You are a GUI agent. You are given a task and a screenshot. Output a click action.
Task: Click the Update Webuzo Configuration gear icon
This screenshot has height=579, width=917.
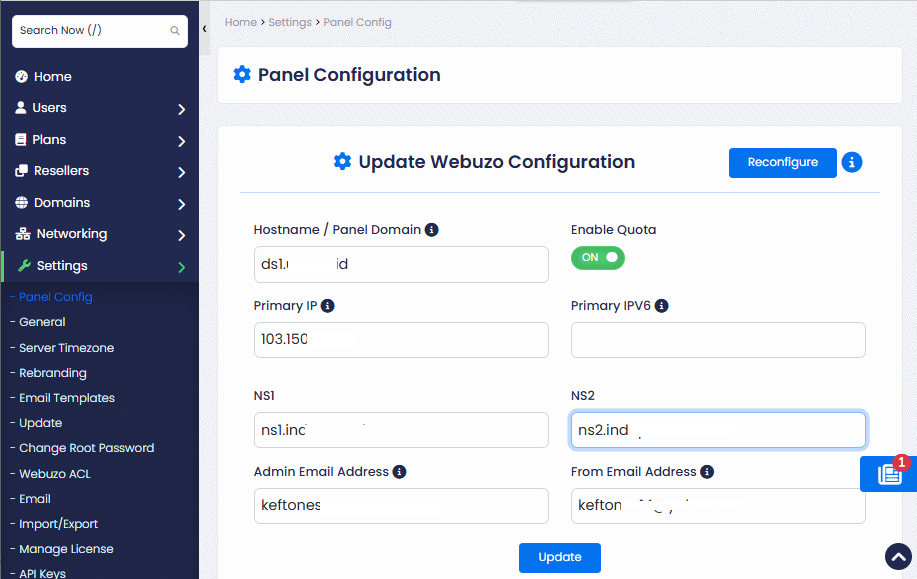pos(342,161)
